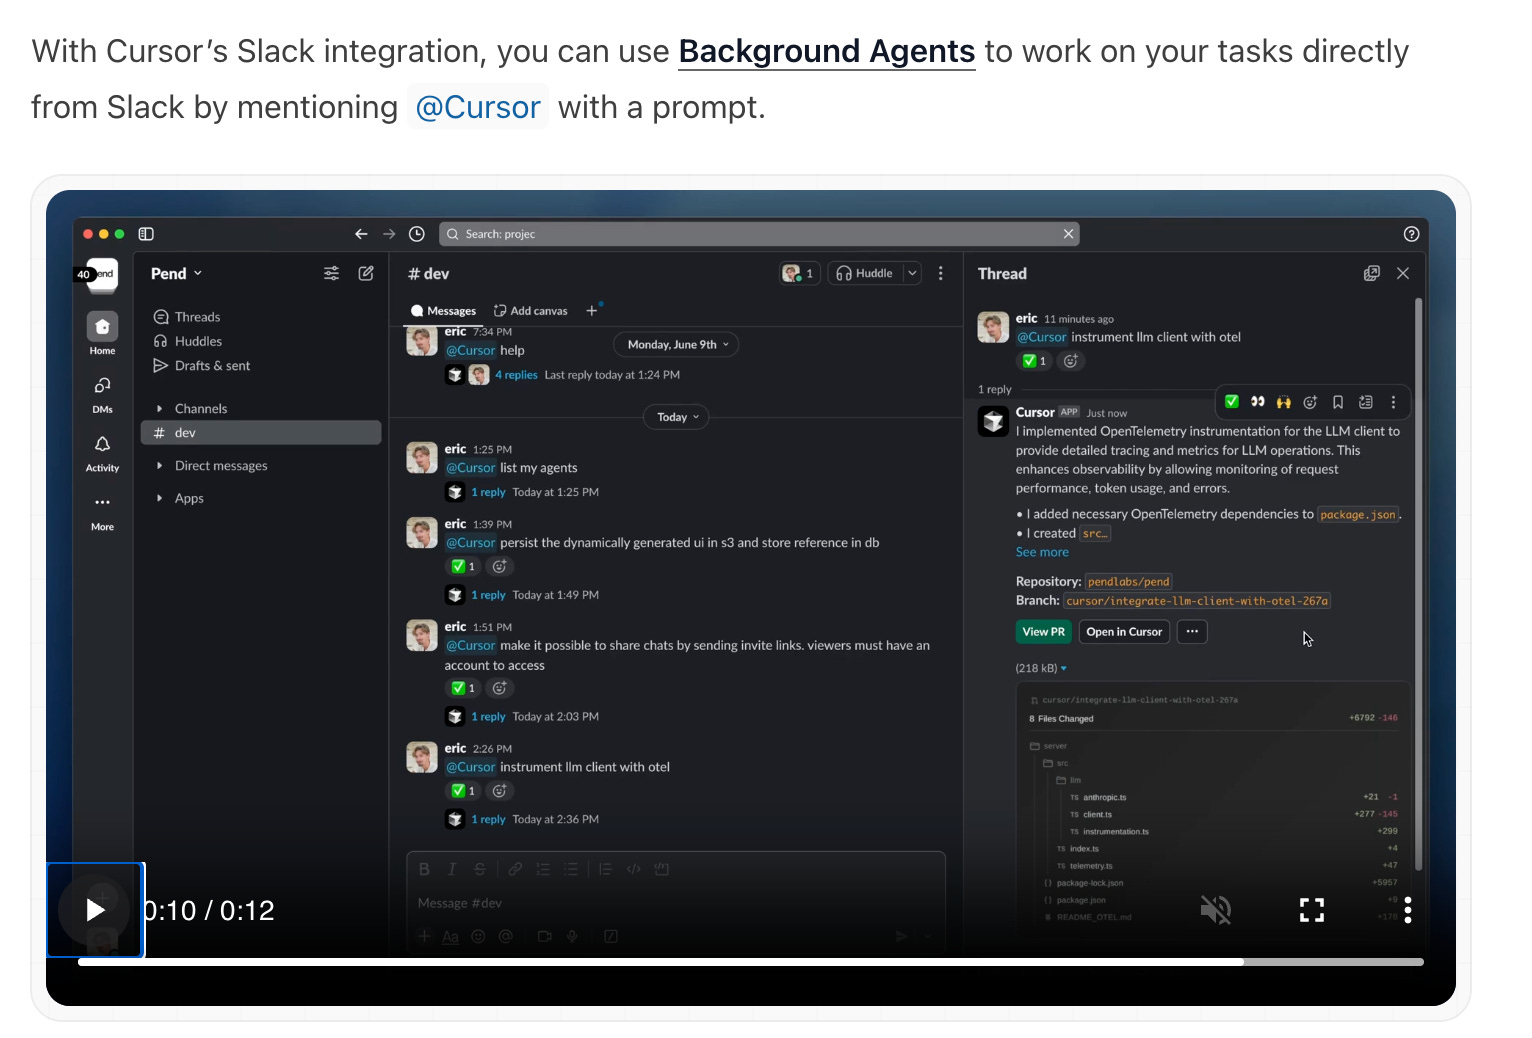Open 1 reply at 1:49 PM
Viewport: 1532px width, 1038px height.
[488, 595]
